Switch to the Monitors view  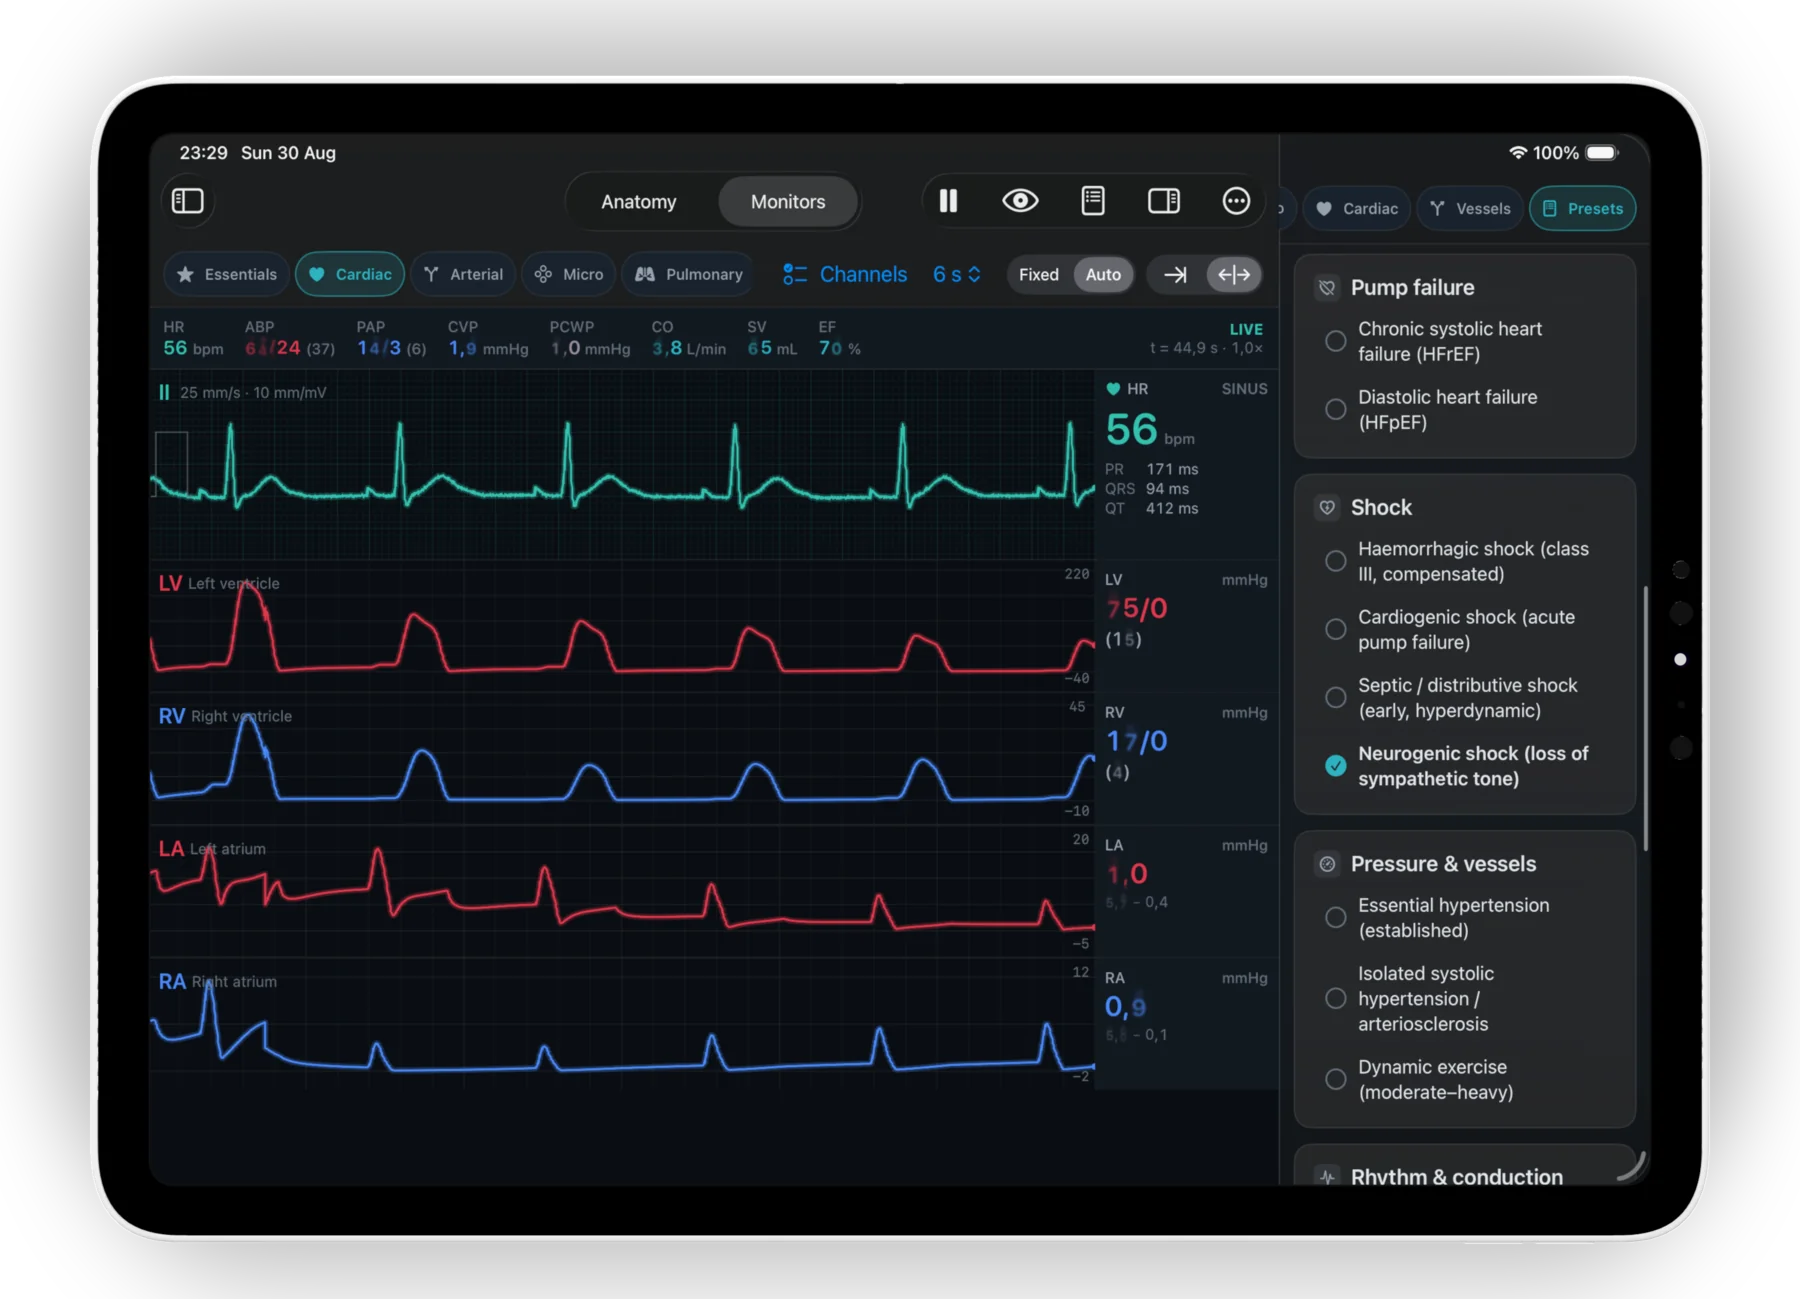[x=788, y=202]
